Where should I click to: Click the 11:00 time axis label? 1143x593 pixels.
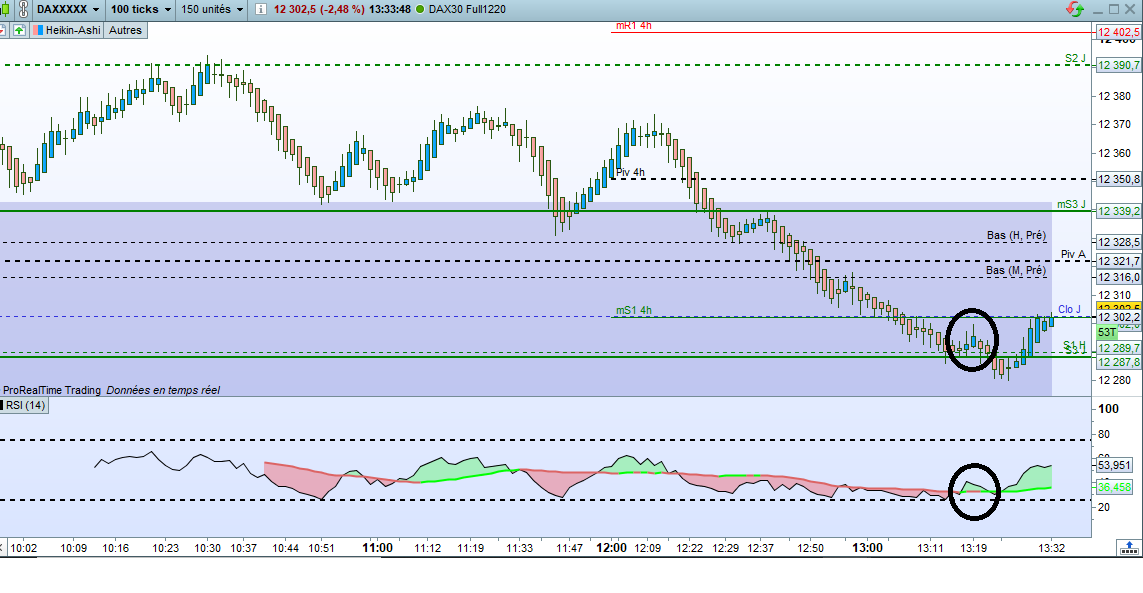(378, 548)
